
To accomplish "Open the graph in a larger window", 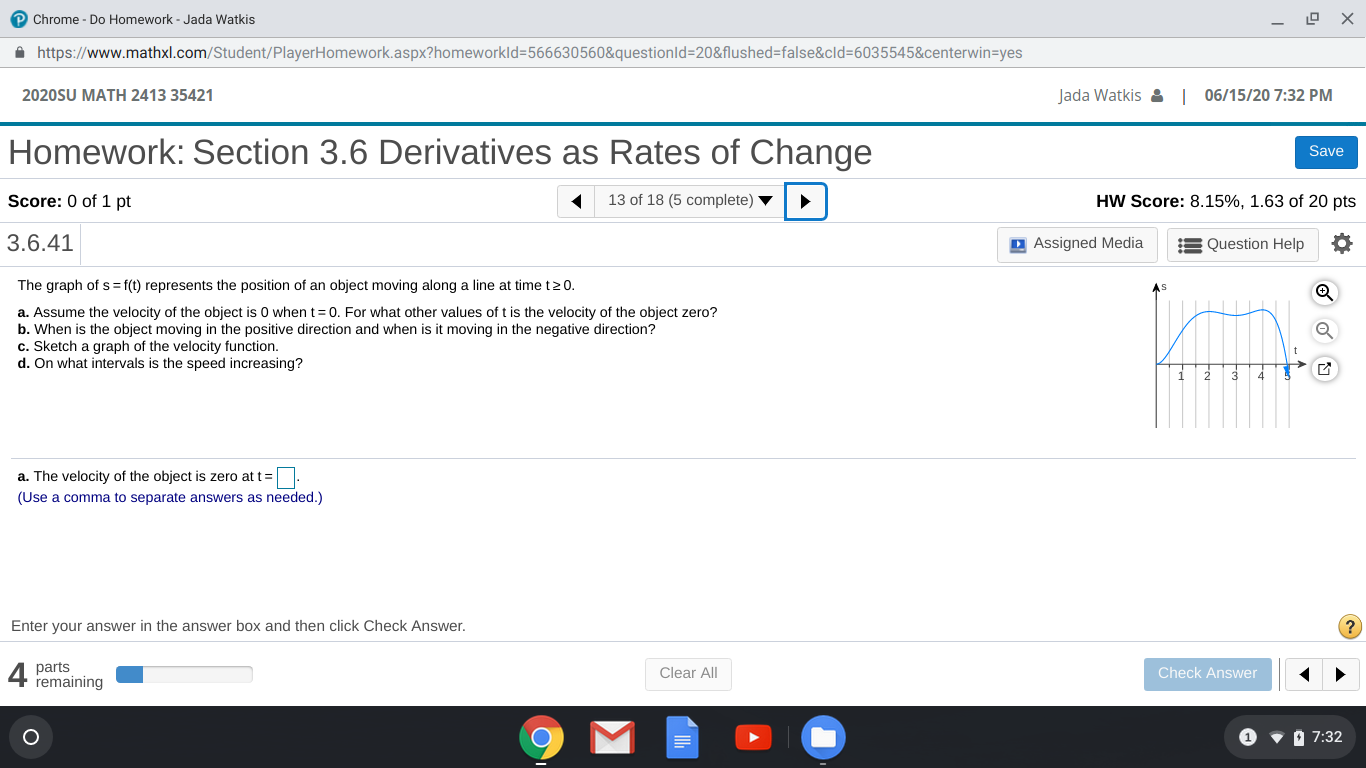I will [1324, 368].
